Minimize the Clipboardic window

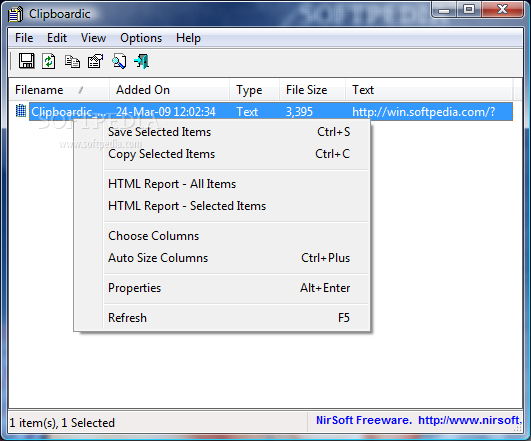coord(444,9)
